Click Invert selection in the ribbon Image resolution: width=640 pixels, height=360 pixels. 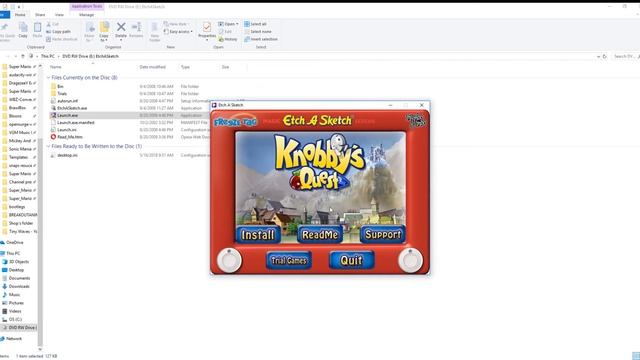[261, 39]
